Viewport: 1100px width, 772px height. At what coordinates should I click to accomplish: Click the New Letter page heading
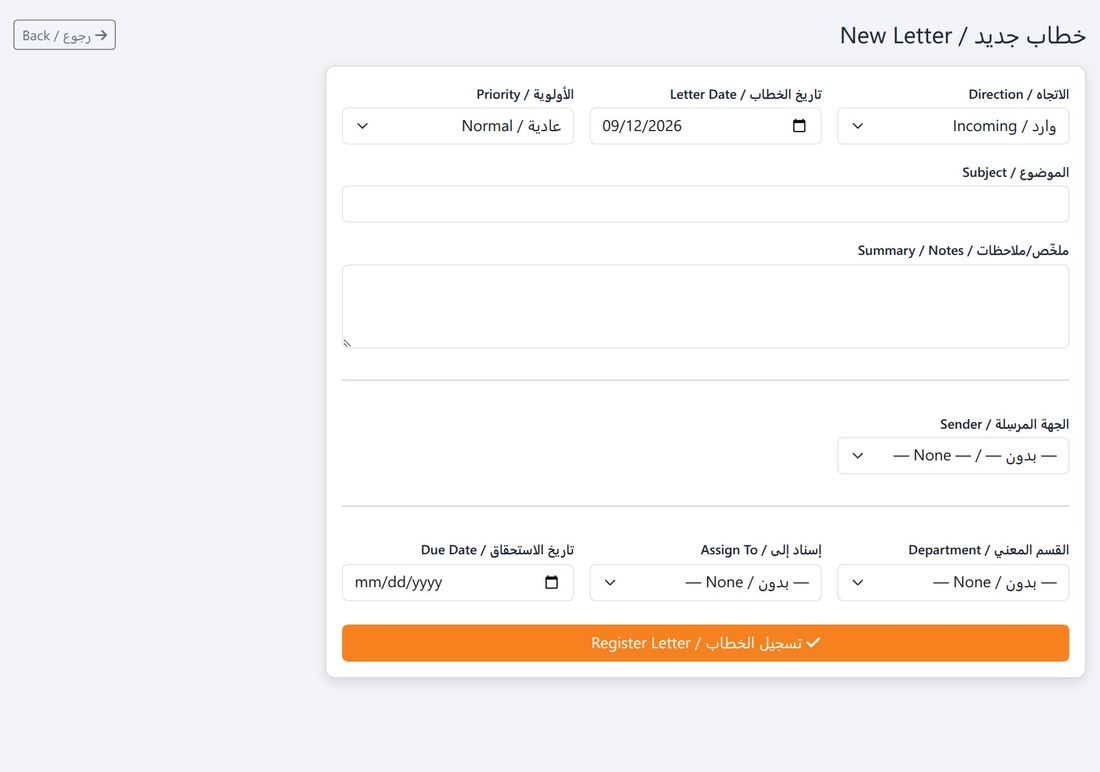pos(962,35)
